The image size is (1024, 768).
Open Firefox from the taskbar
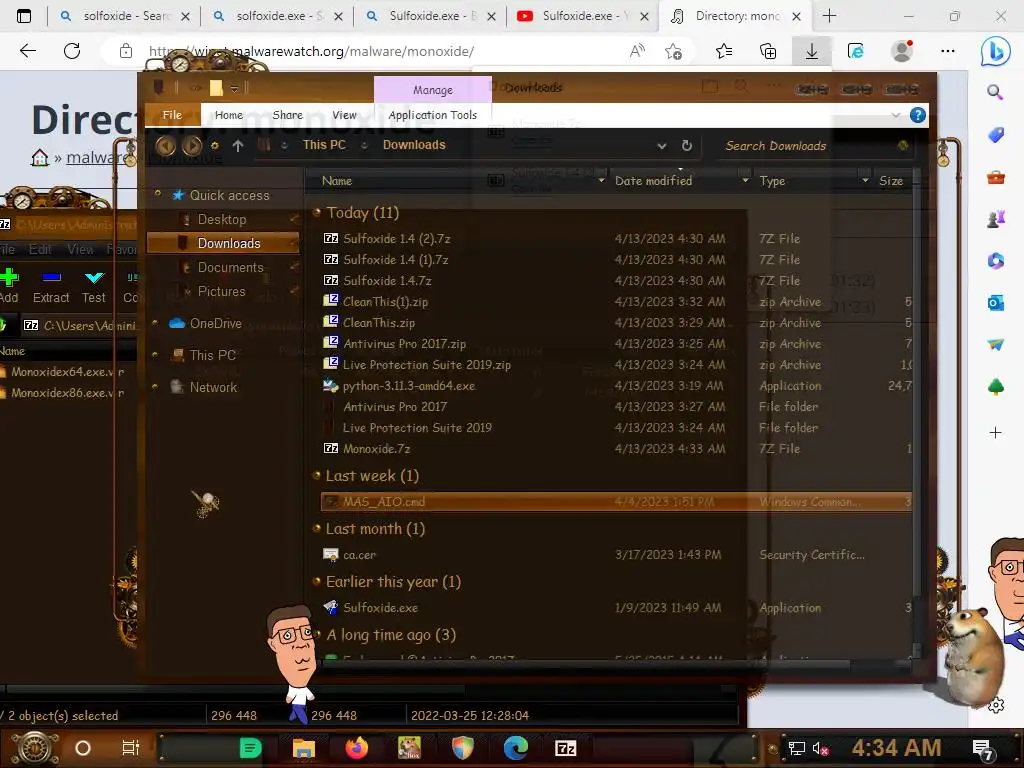(357, 748)
